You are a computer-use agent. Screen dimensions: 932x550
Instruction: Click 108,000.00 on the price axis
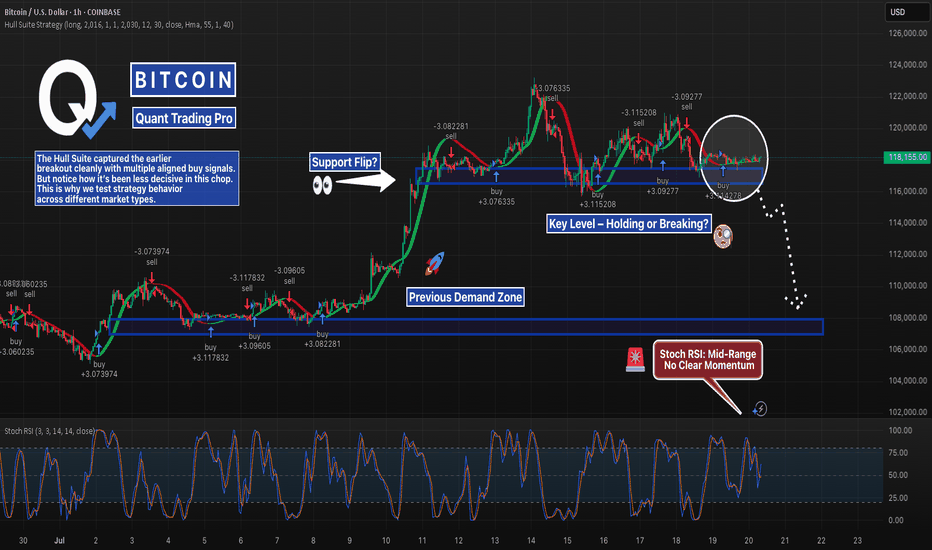click(x=908, y=318)
